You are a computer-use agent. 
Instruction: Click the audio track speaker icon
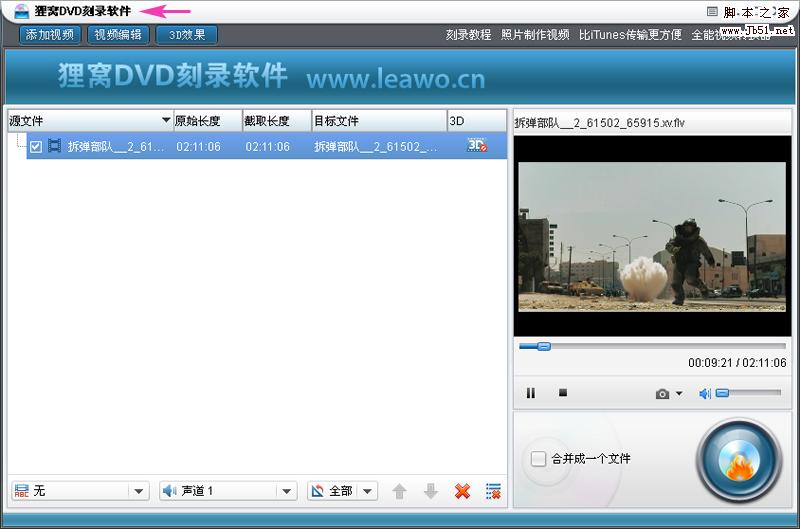(x=169, y=491)
